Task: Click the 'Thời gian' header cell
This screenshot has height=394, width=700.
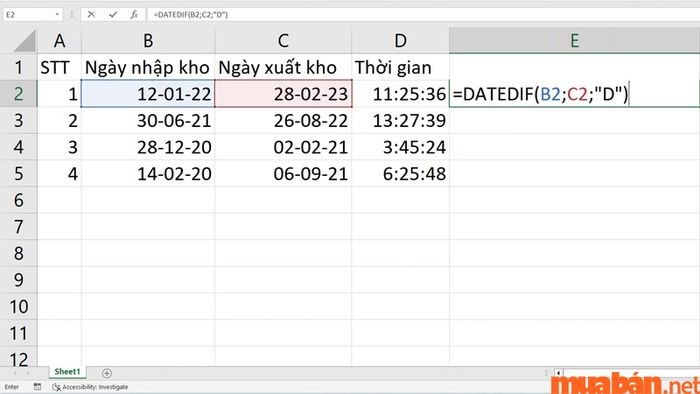Action: pyautogui.click(x=400, y=67)
